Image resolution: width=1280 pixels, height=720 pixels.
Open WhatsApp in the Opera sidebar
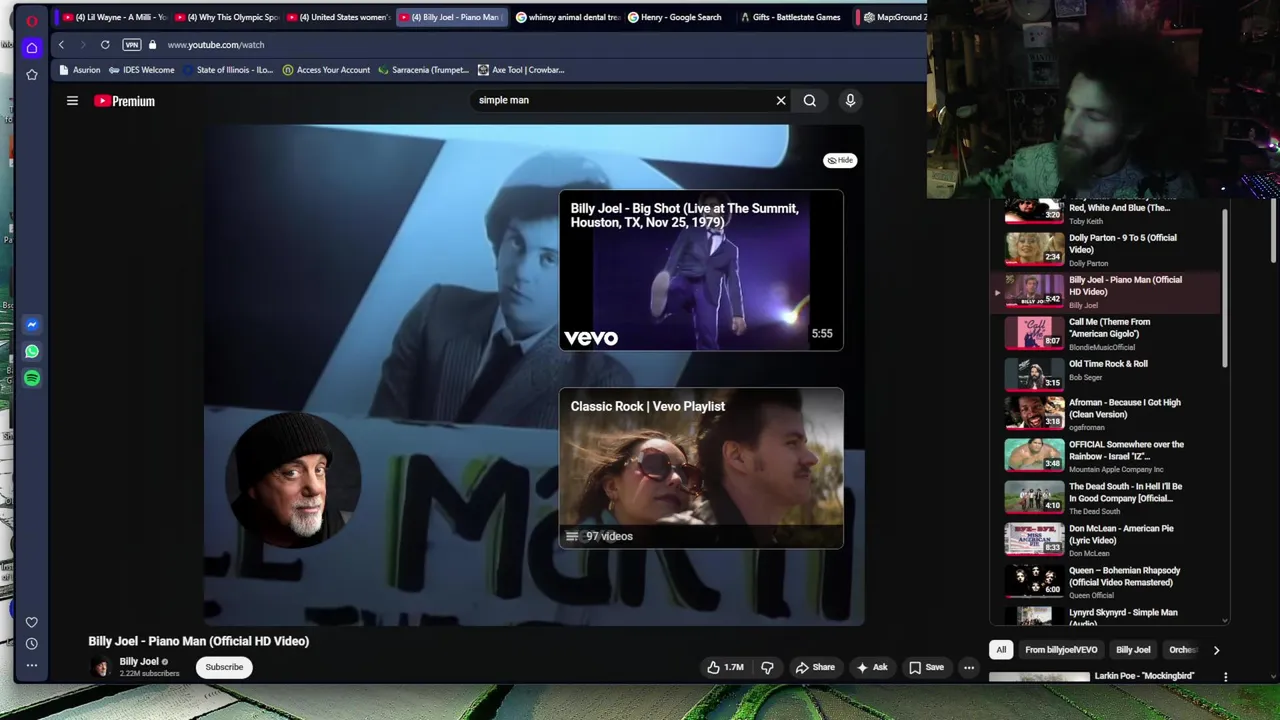(32, 351)
